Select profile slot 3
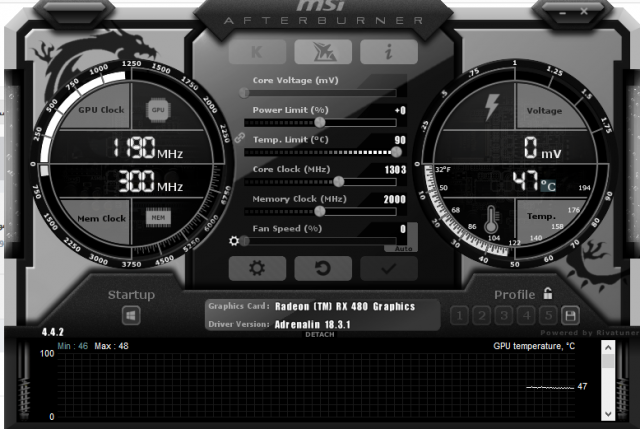 tap(503, 316)
